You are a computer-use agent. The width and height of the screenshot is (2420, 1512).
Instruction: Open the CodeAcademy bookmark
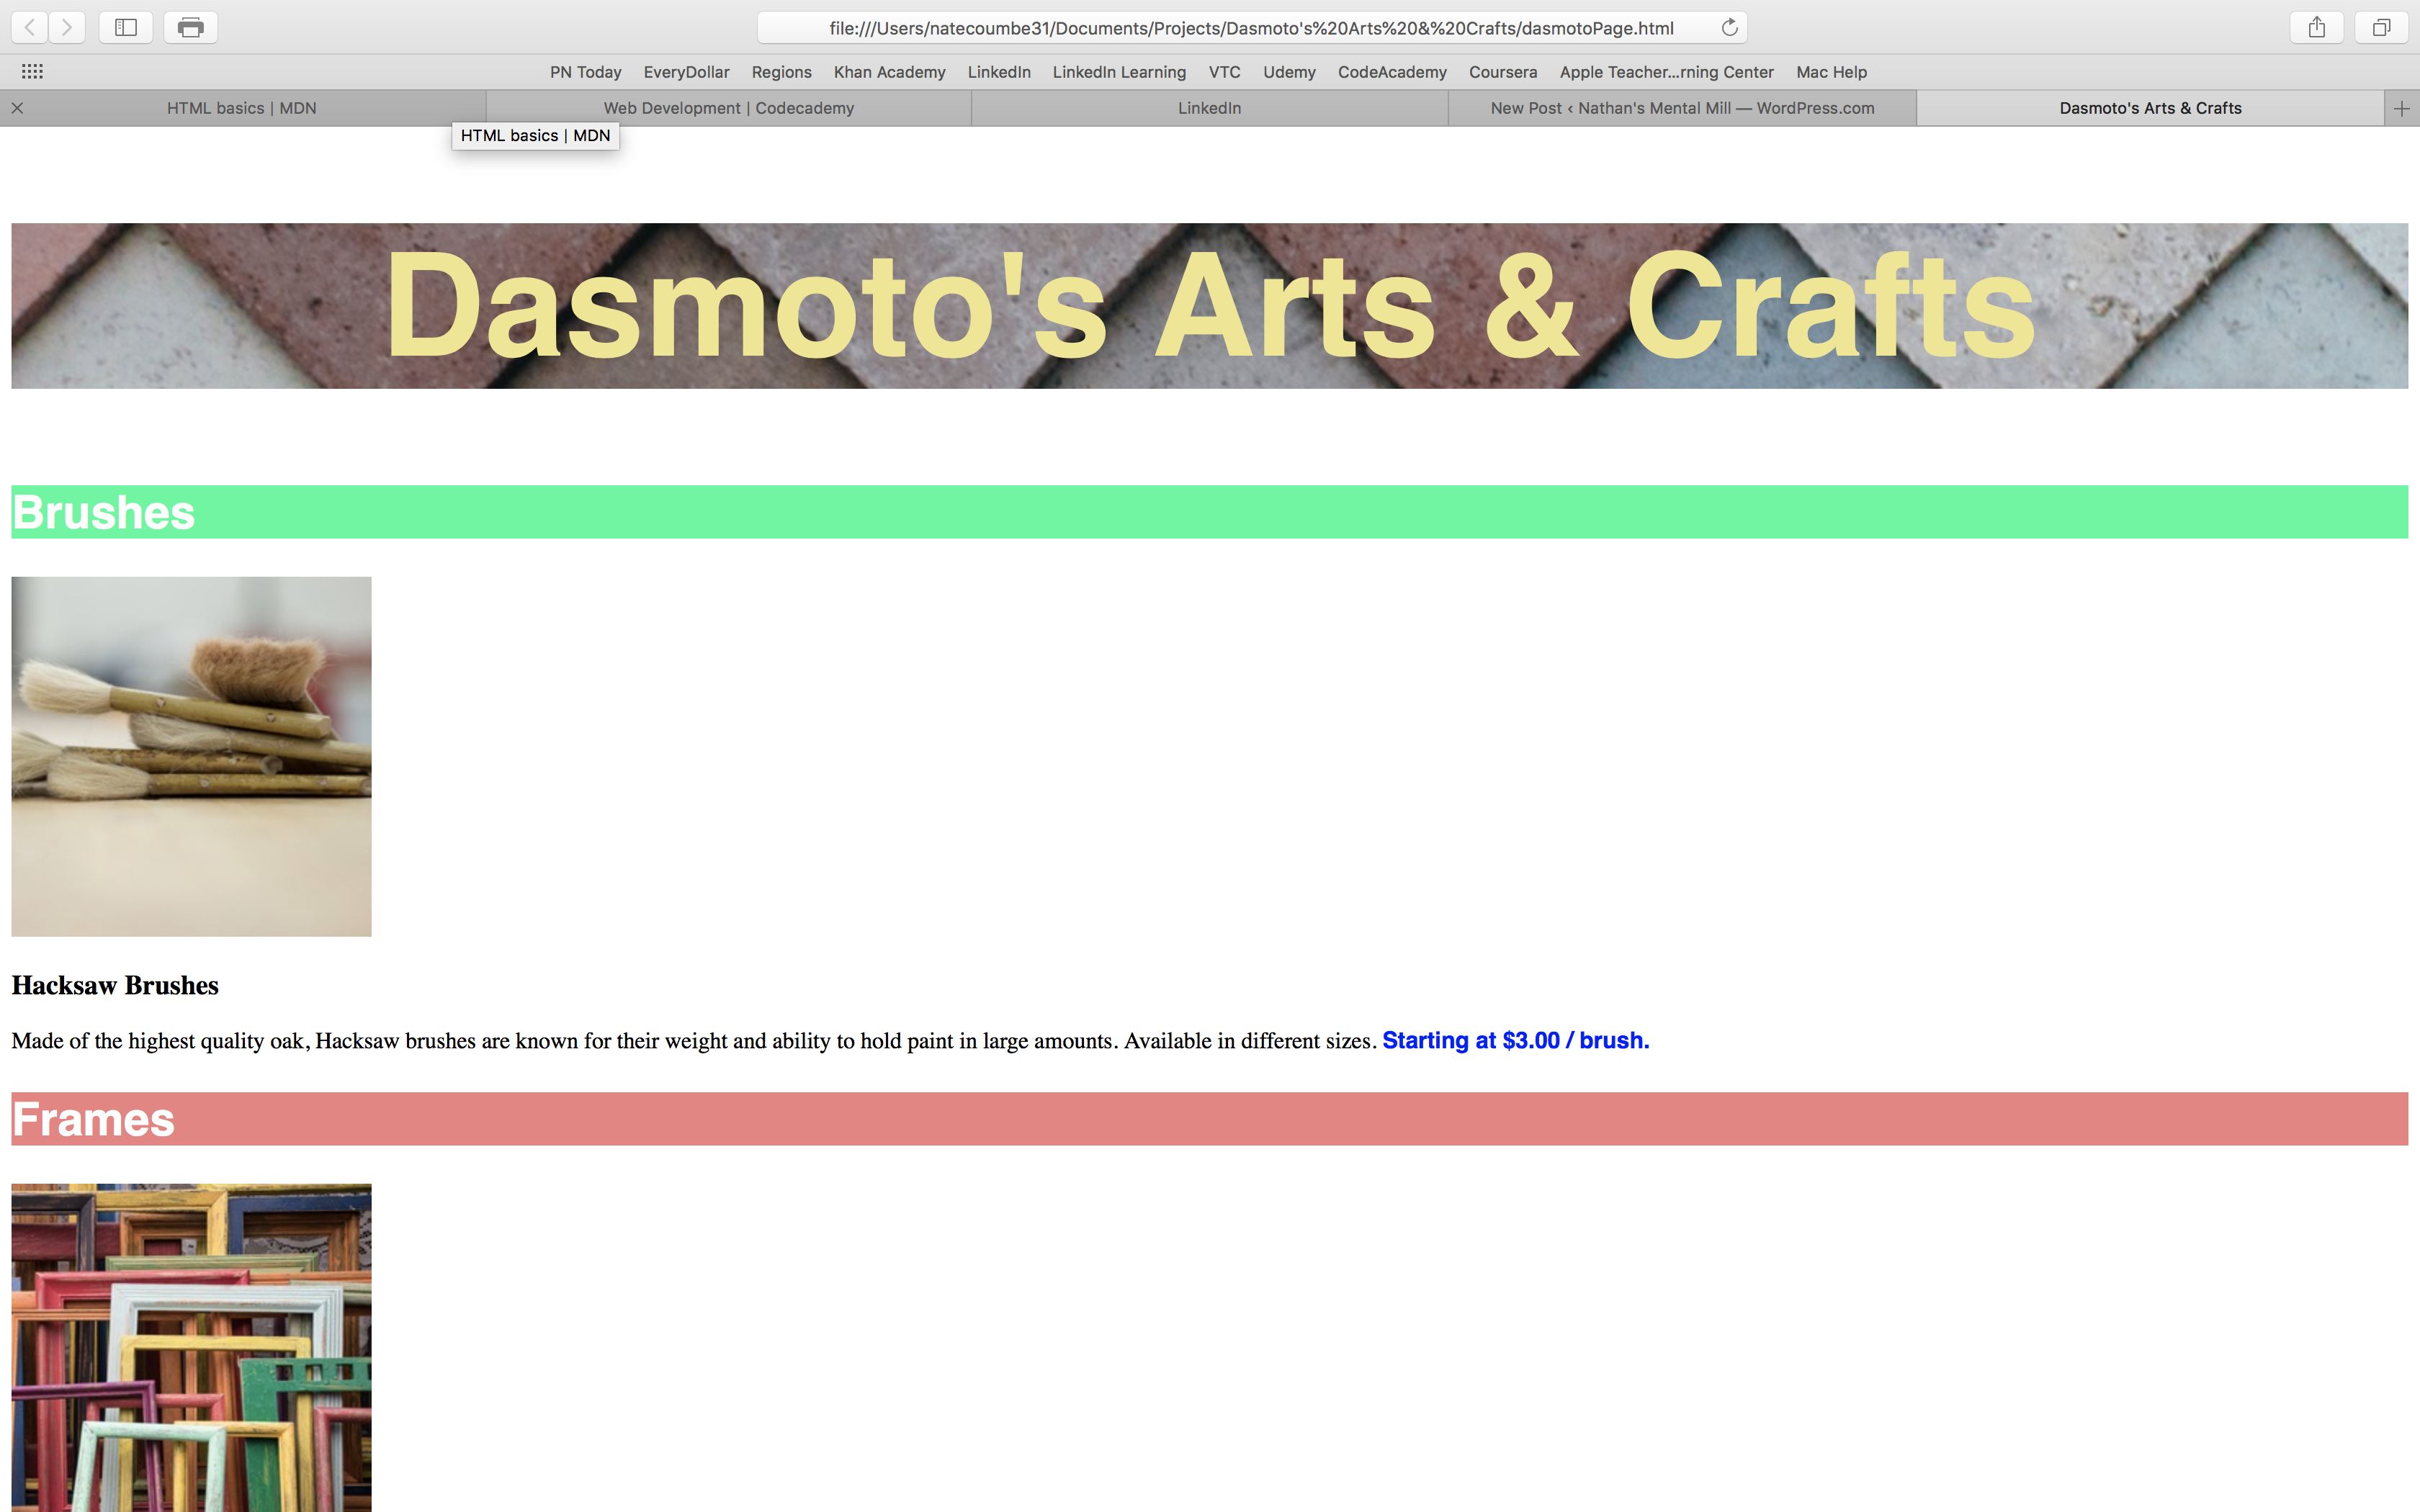click(x=1391, y=72)
